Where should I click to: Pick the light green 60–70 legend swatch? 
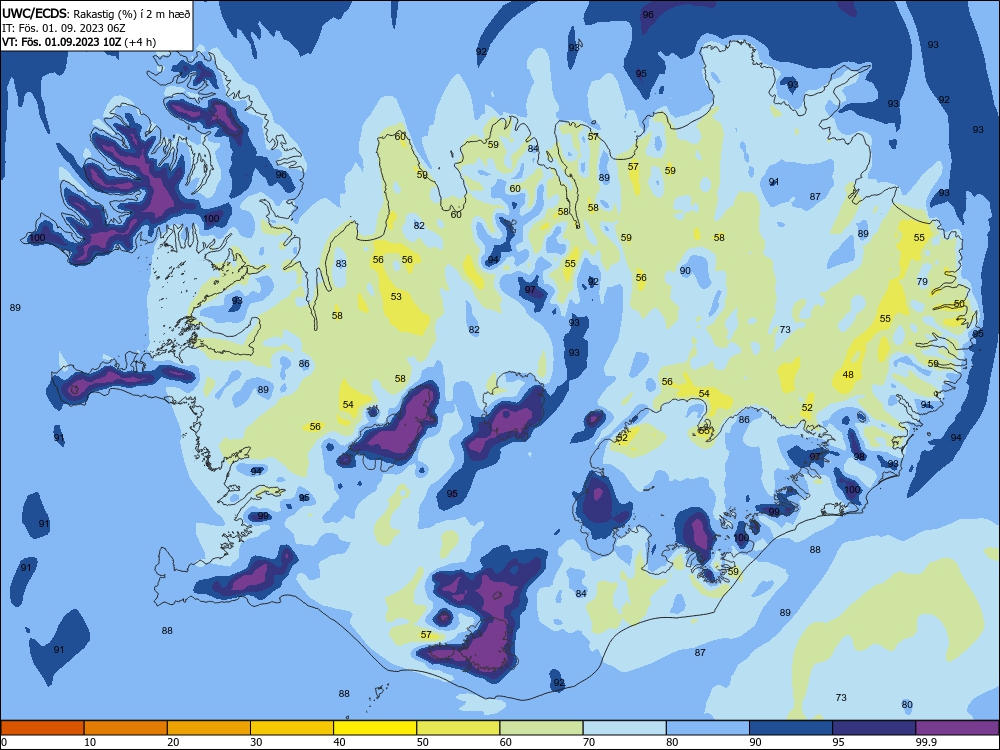[541, 728]
